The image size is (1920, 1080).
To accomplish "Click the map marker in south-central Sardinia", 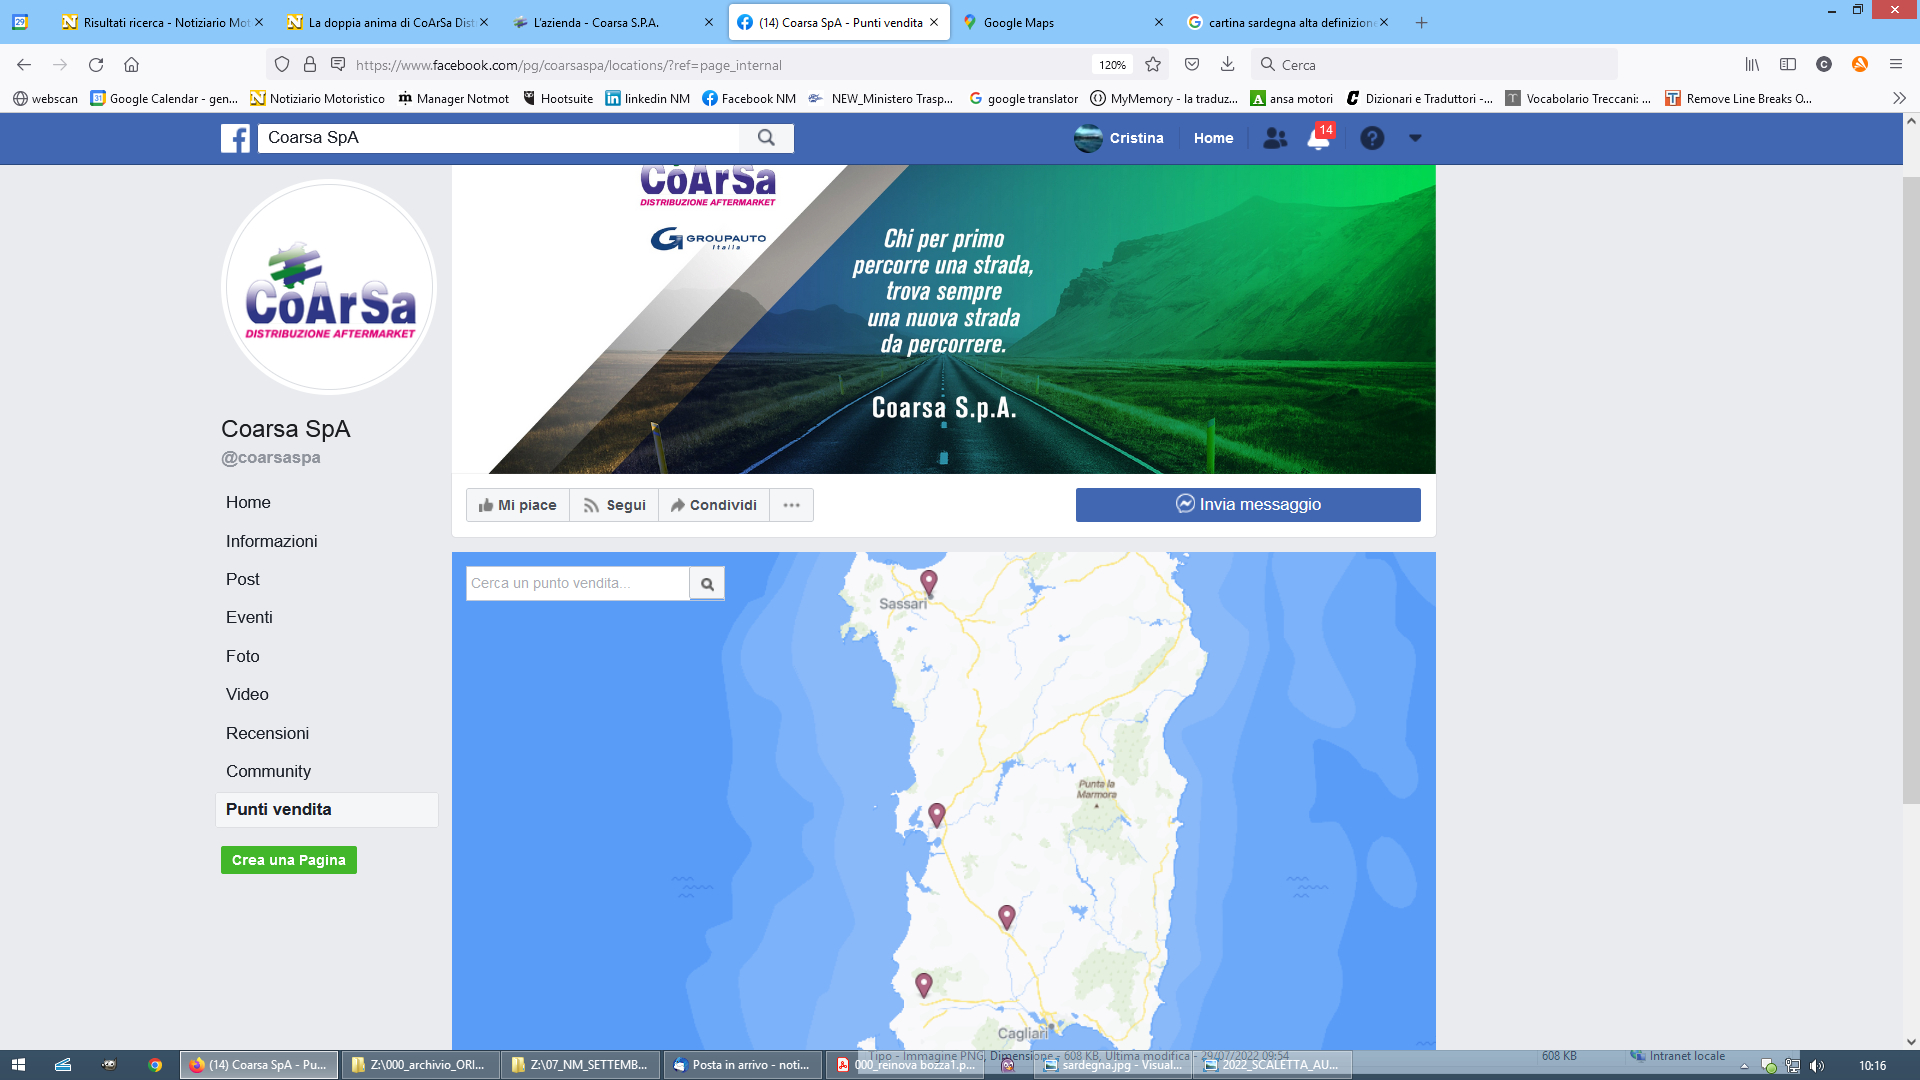I will [1007, 916].
